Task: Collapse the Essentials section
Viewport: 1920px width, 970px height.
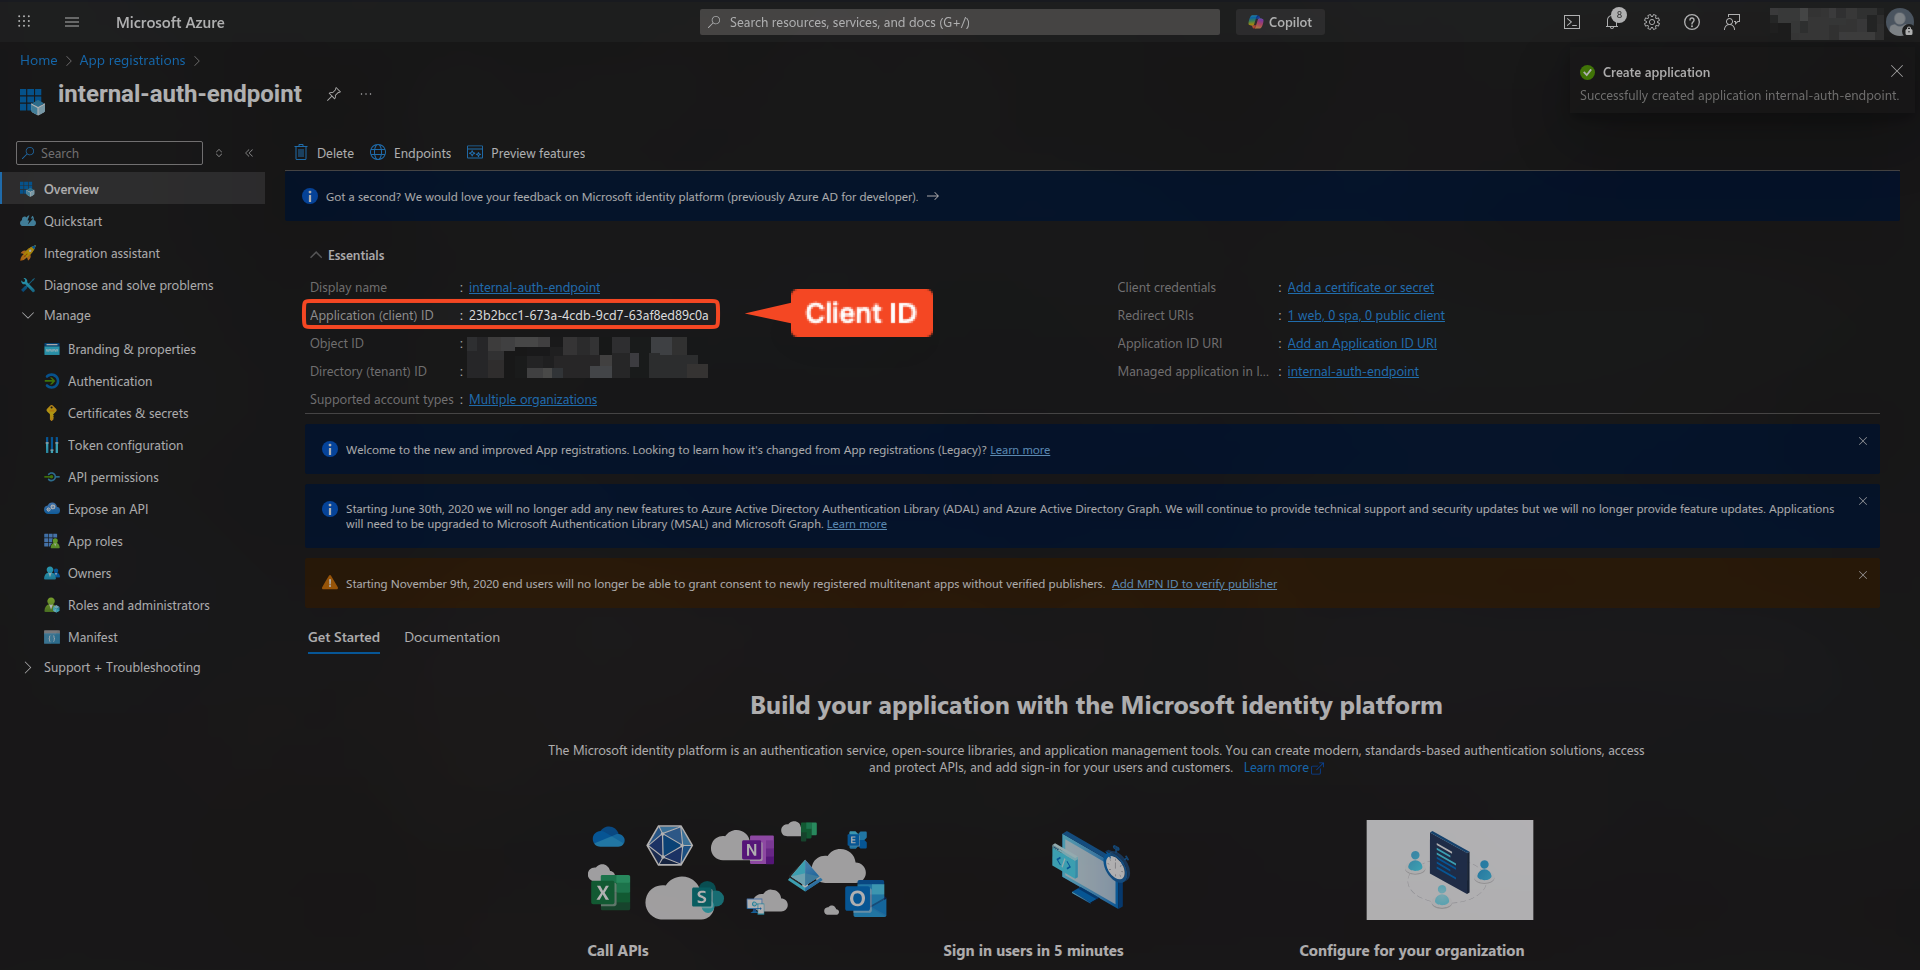Action: [x=316, y=255]
